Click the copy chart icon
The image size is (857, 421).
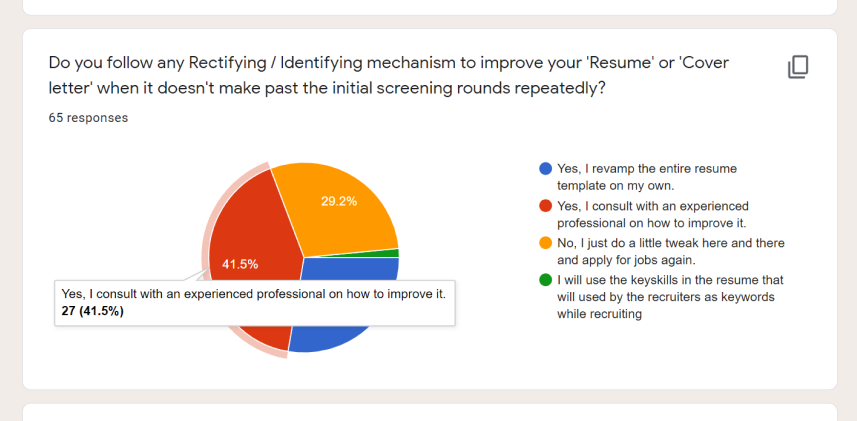click(x=797, y=67)
